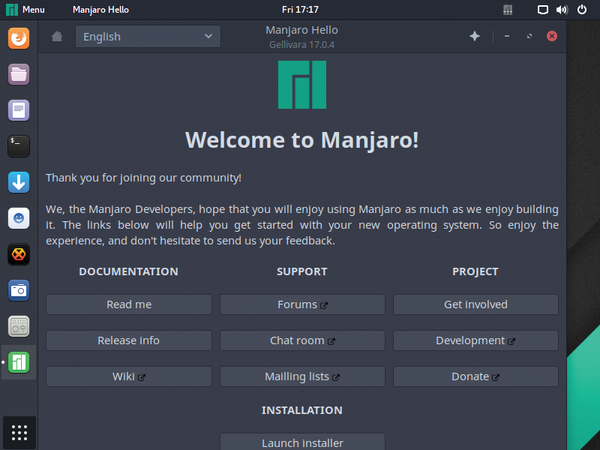Click the grid tray icon in top panel
This screenshot has width=600, height=450.
coord(508,10)
